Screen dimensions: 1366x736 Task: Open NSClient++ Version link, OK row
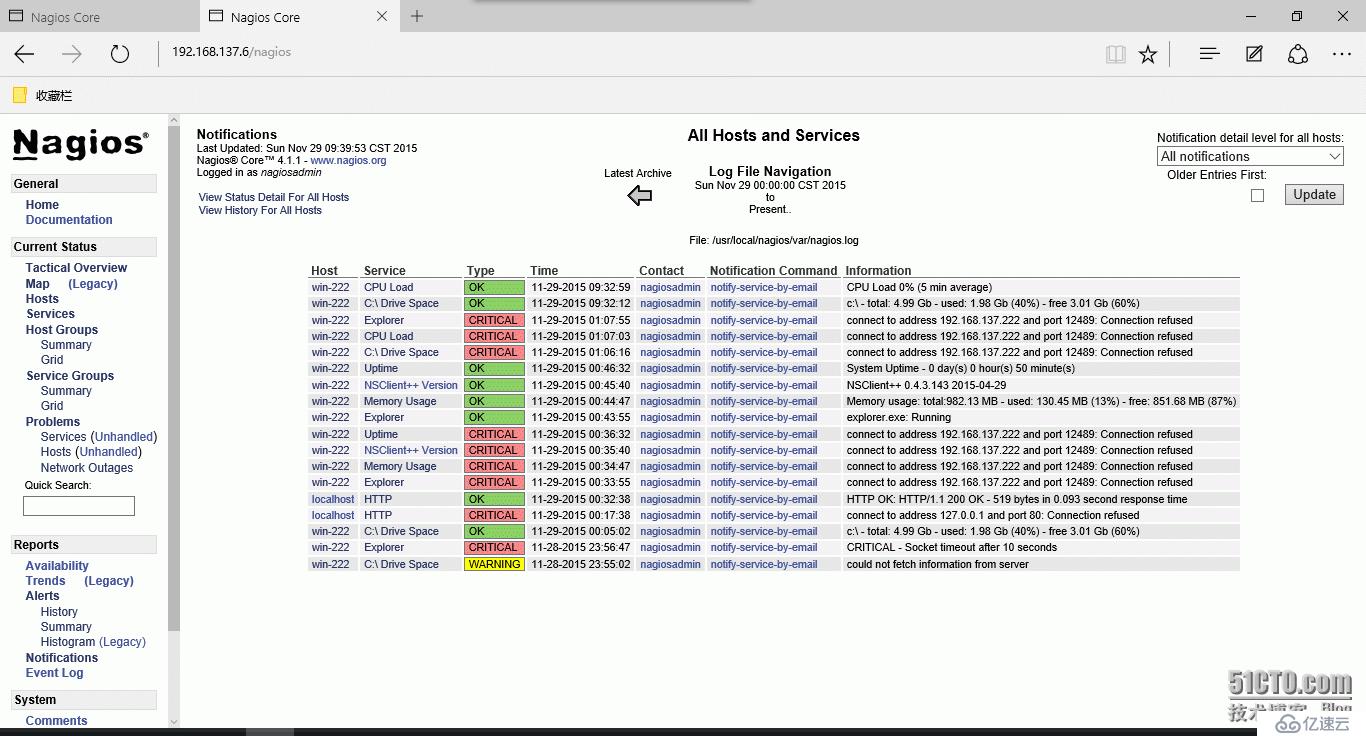point(411,385)
